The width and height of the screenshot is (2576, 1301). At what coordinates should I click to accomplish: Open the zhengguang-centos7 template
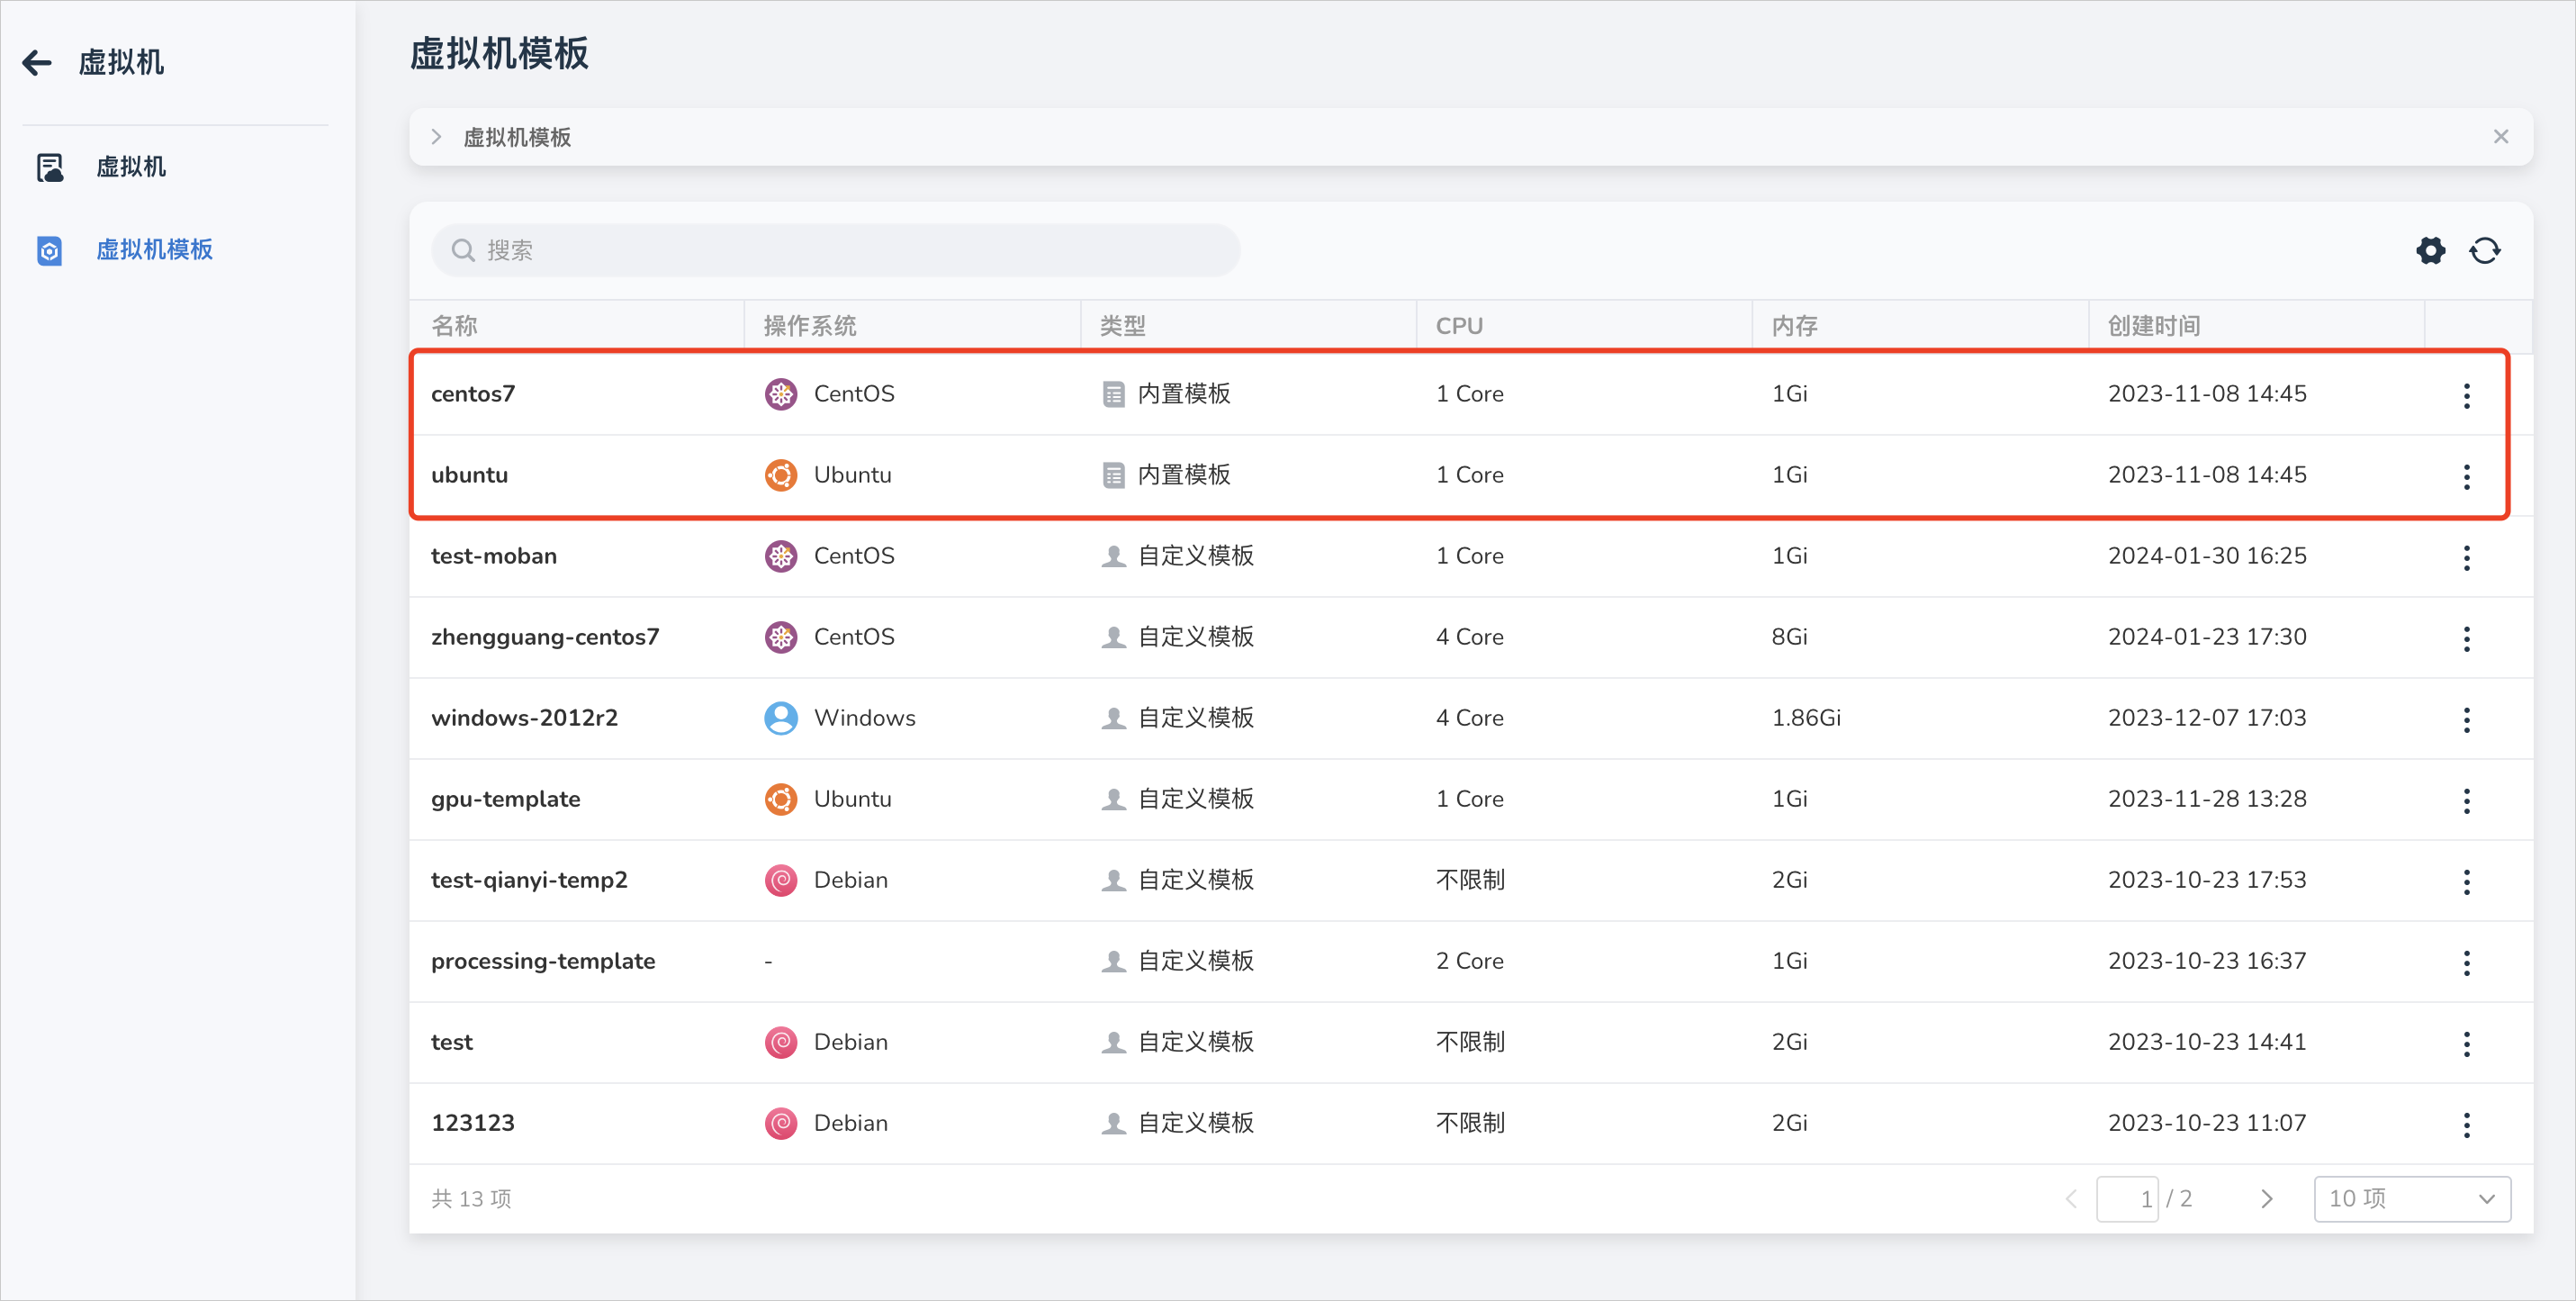545,637
